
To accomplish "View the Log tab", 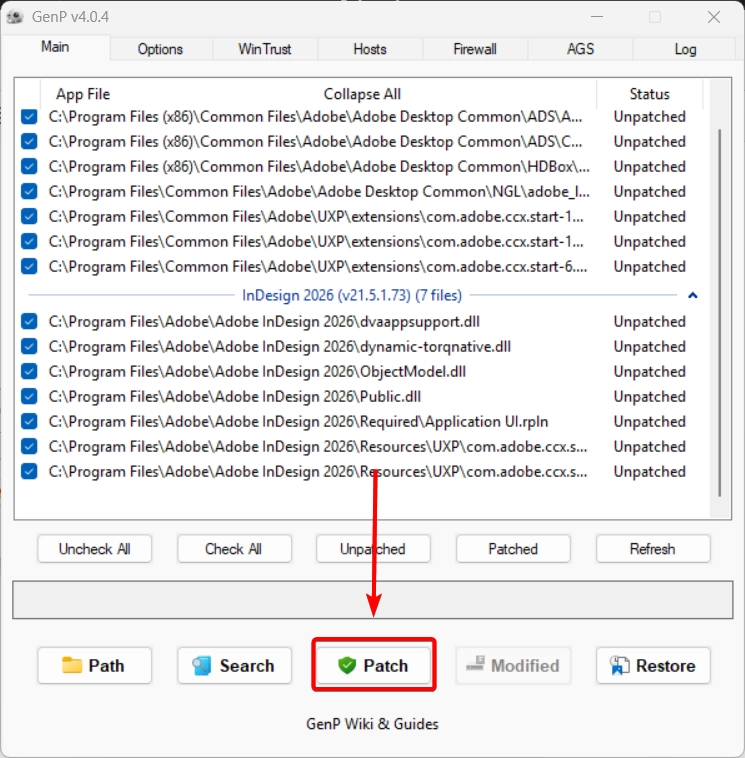I will point(685,49).
